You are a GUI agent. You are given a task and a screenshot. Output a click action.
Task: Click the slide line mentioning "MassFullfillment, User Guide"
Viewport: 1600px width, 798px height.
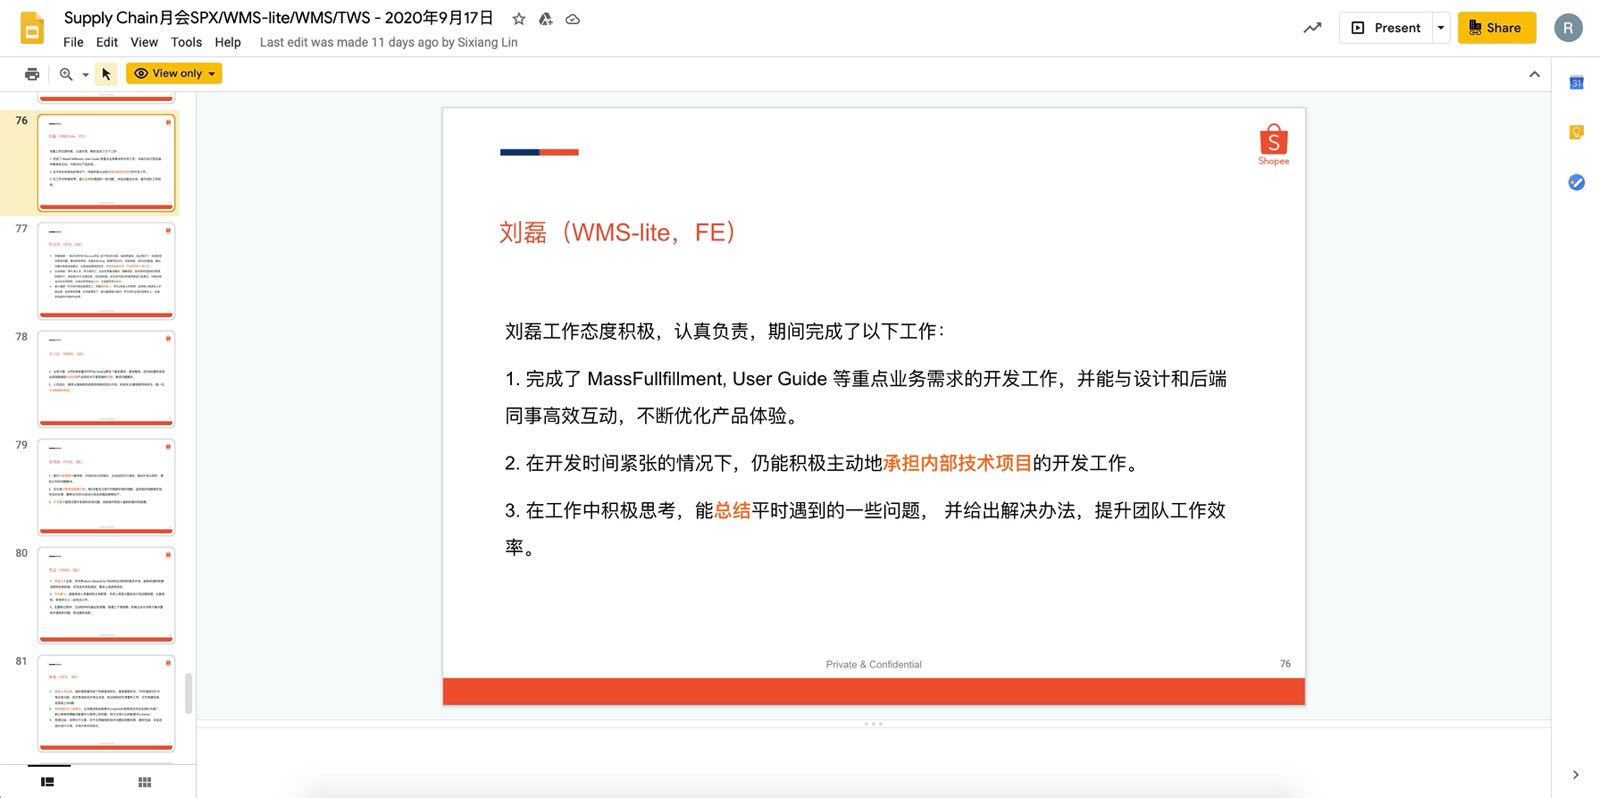pyautogui.click(x=866, y=397)
